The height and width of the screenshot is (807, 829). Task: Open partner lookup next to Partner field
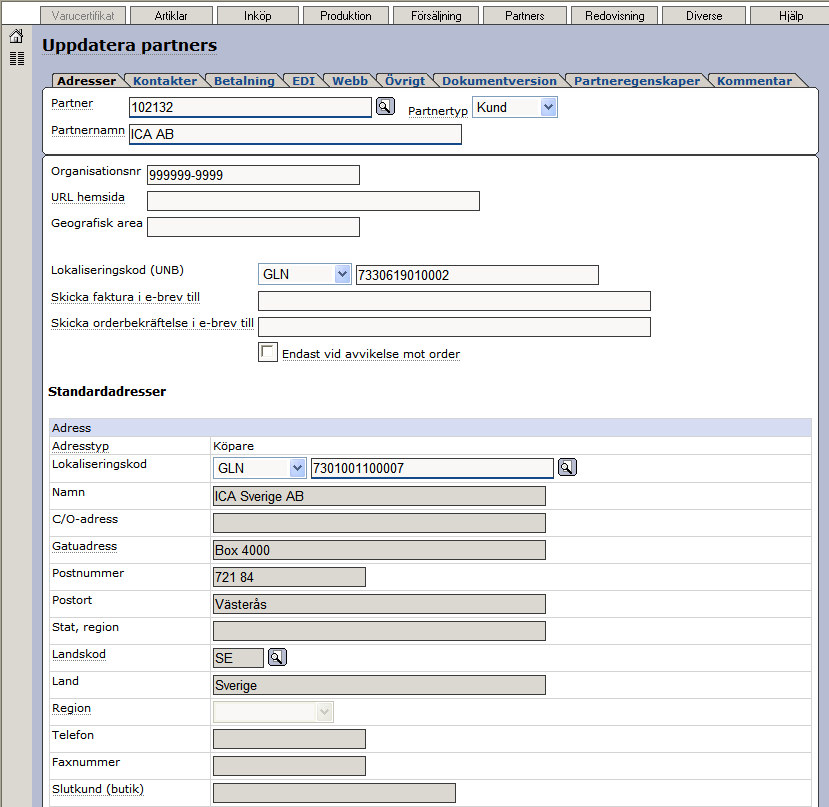point(385,106)
